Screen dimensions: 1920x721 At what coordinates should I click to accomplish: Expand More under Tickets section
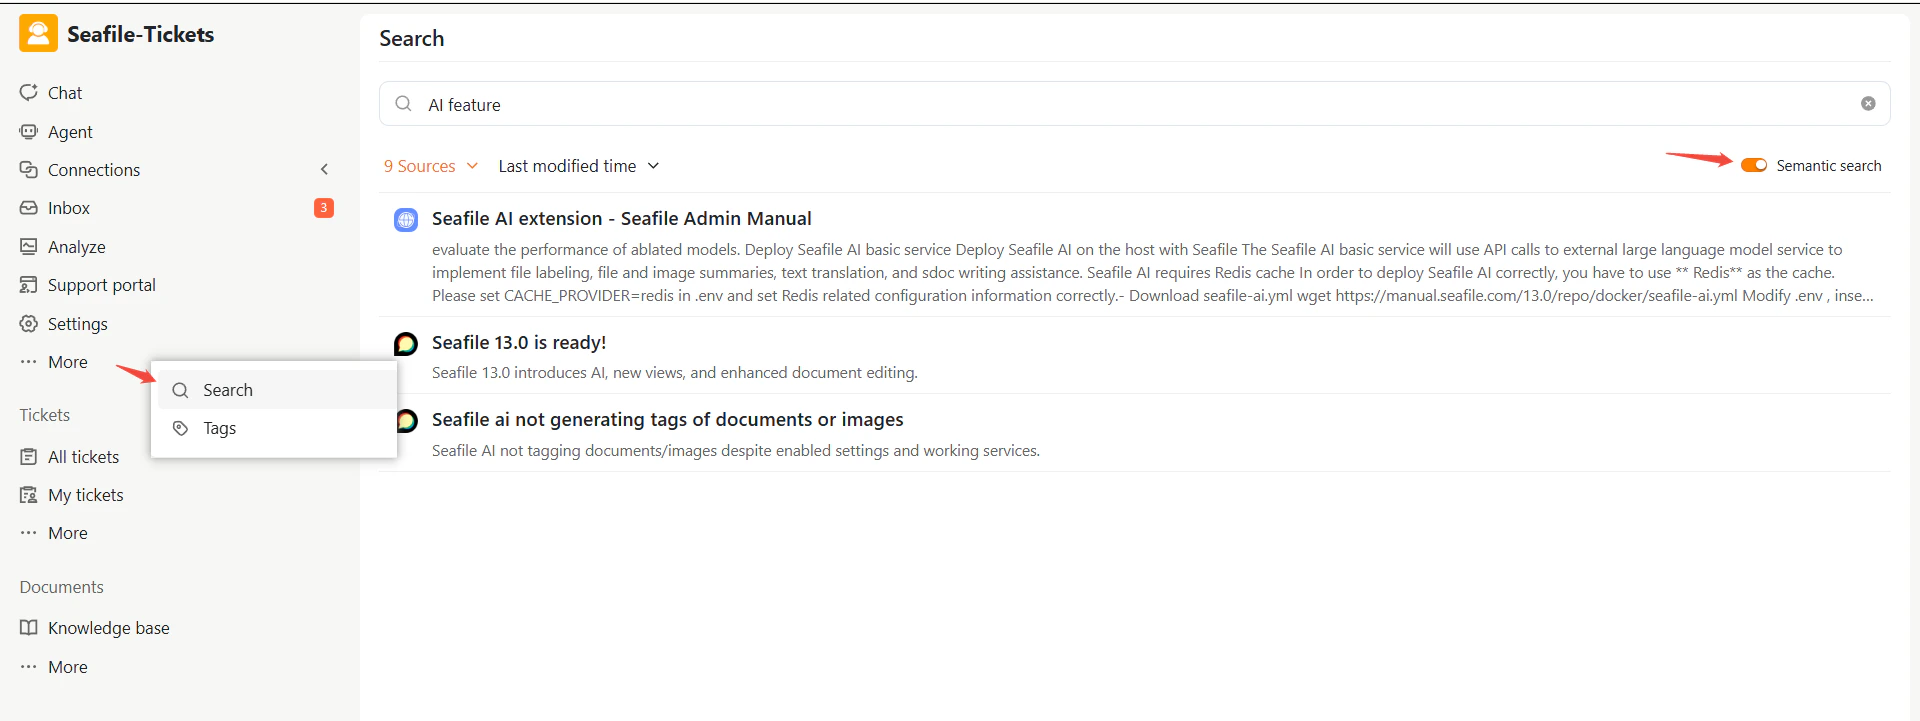click(x=68, y=533)
